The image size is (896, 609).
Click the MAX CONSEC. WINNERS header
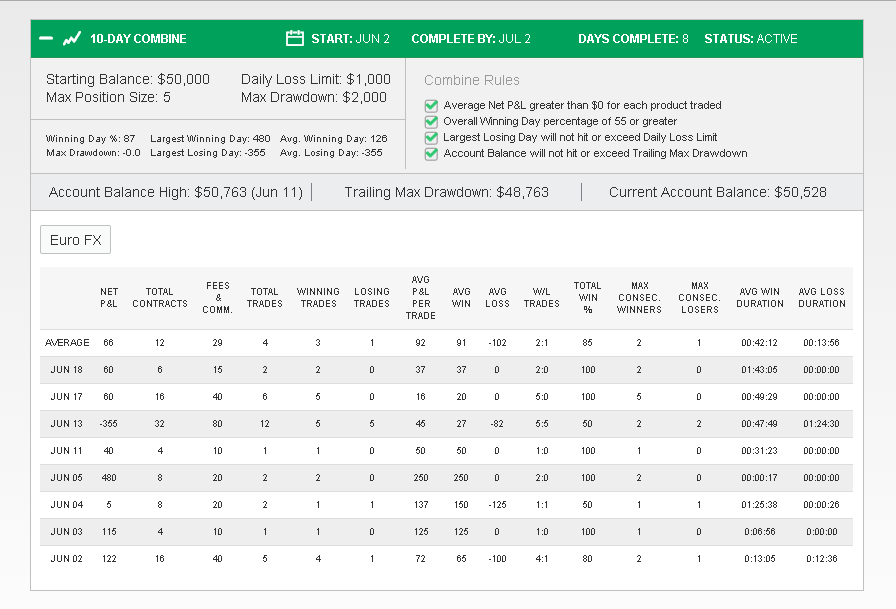click(x=639, y=298)
